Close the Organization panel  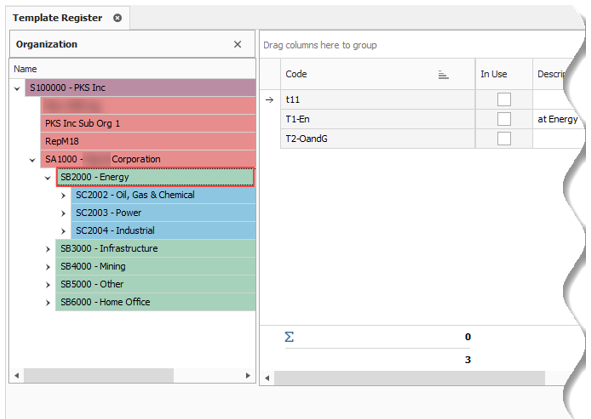(x=237, y=44)
